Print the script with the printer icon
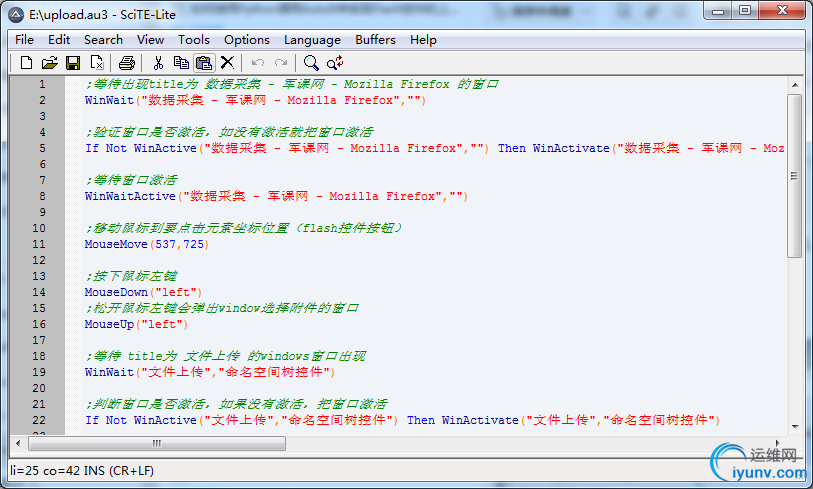 point(127,63)
